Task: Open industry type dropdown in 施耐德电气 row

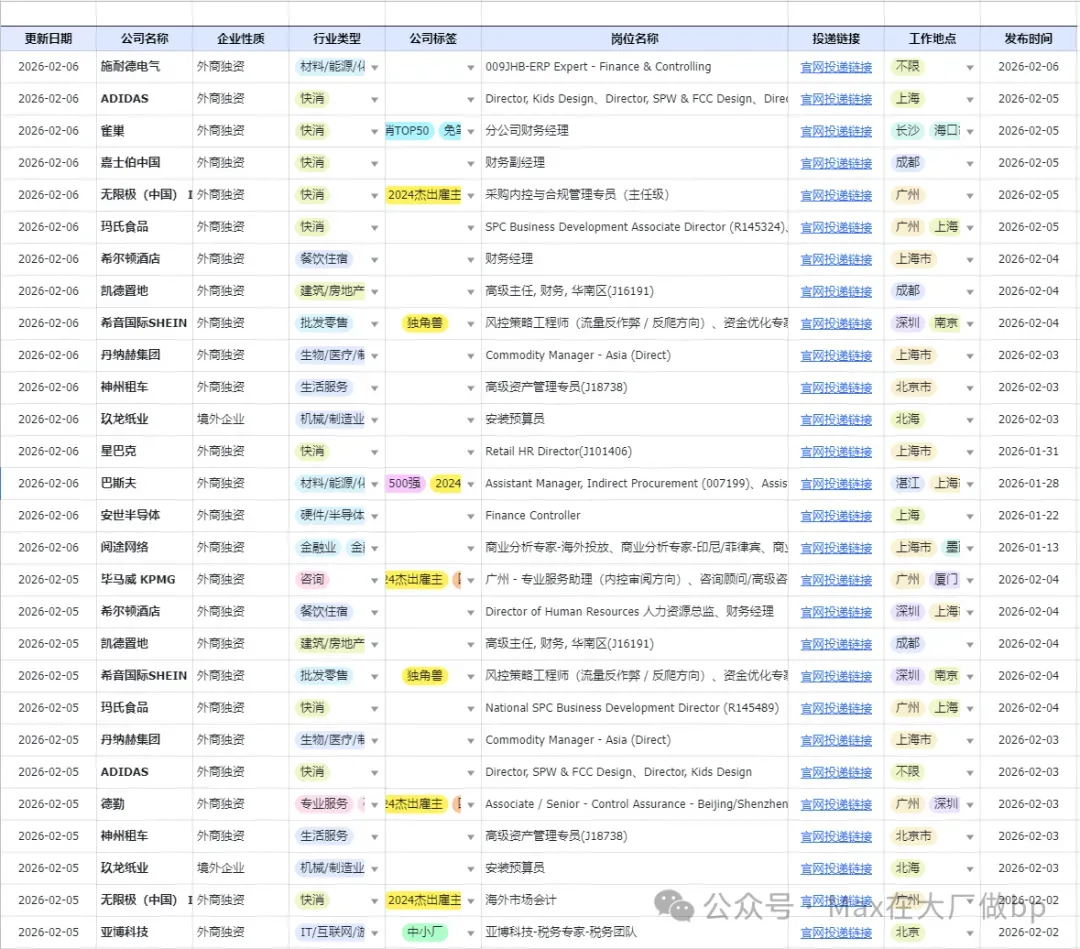Action: tap(375, 67)
